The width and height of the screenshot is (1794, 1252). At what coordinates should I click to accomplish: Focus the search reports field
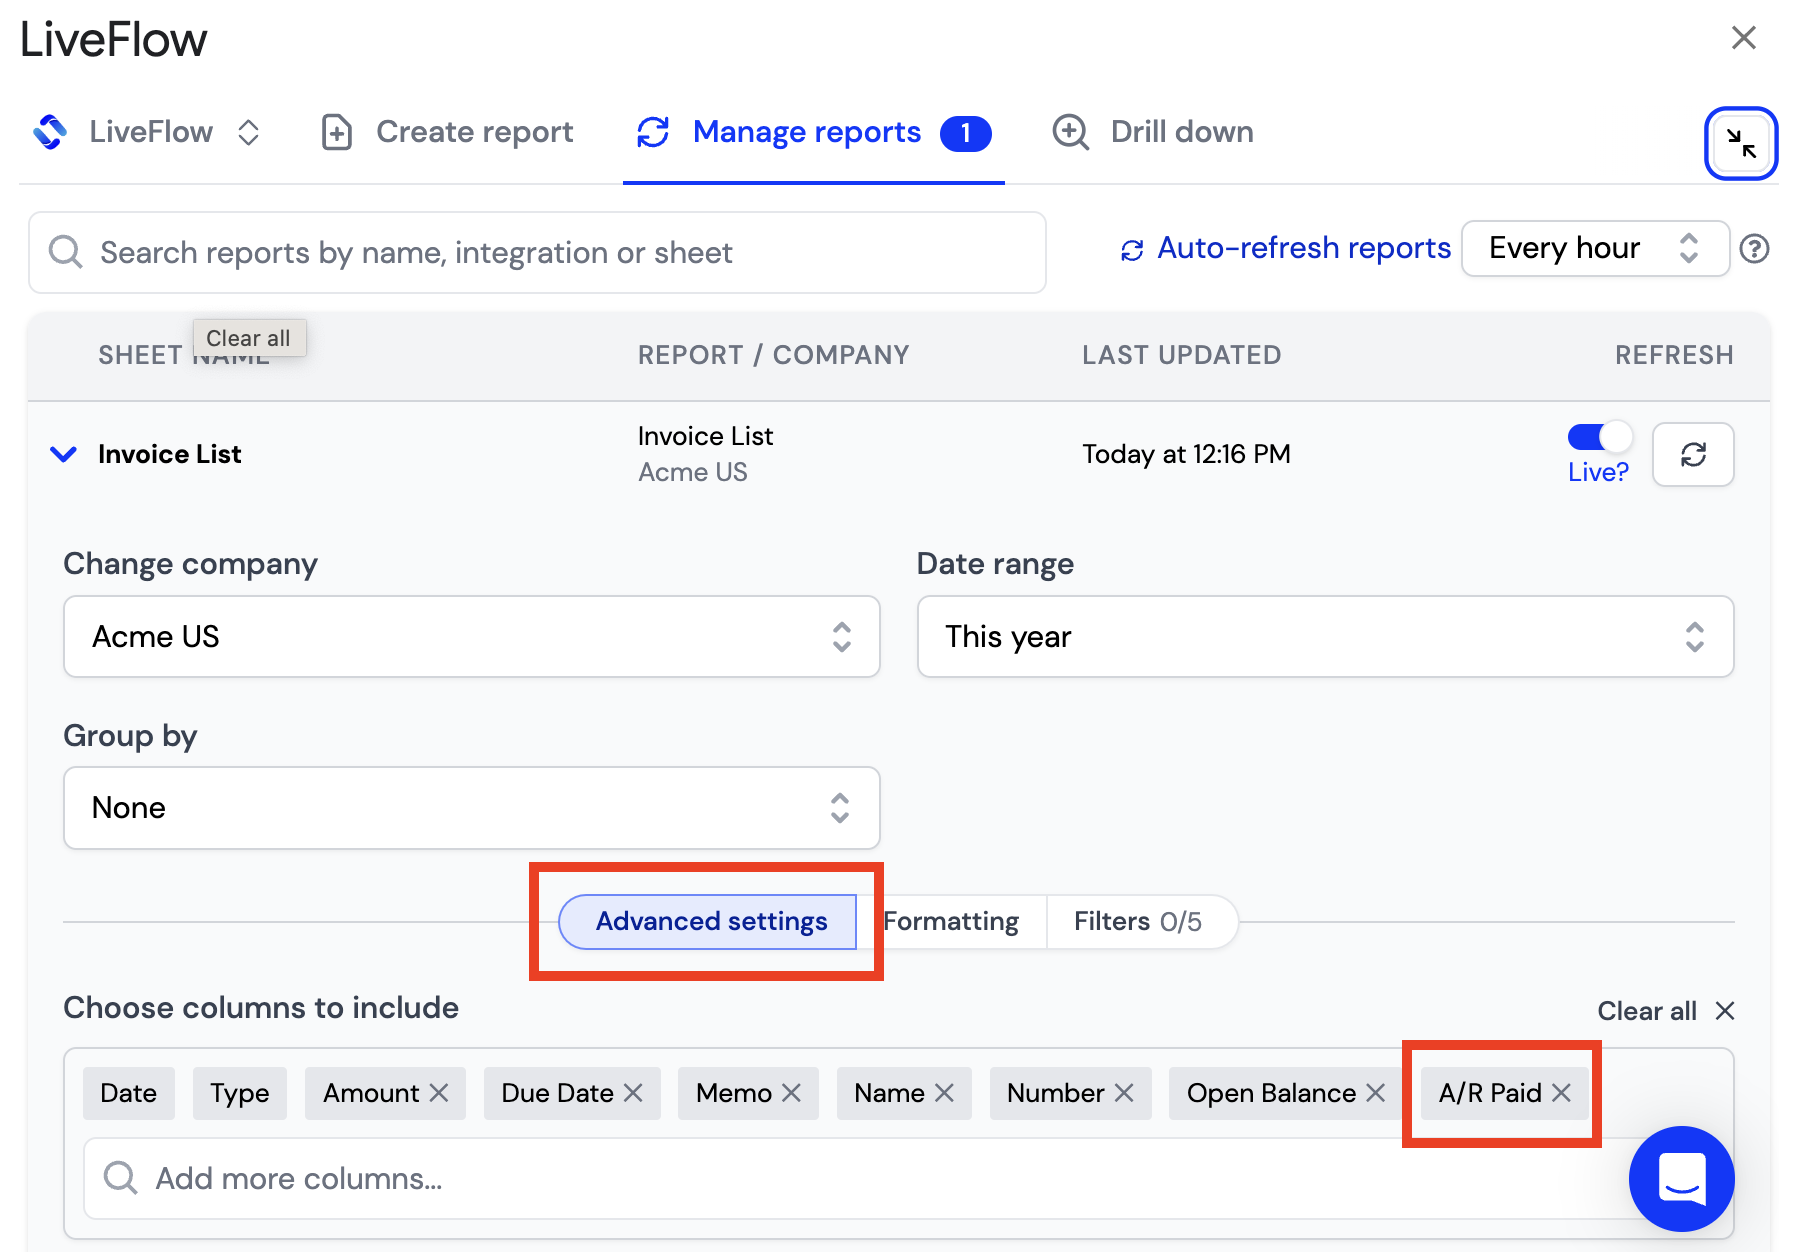tap(537, 253)
